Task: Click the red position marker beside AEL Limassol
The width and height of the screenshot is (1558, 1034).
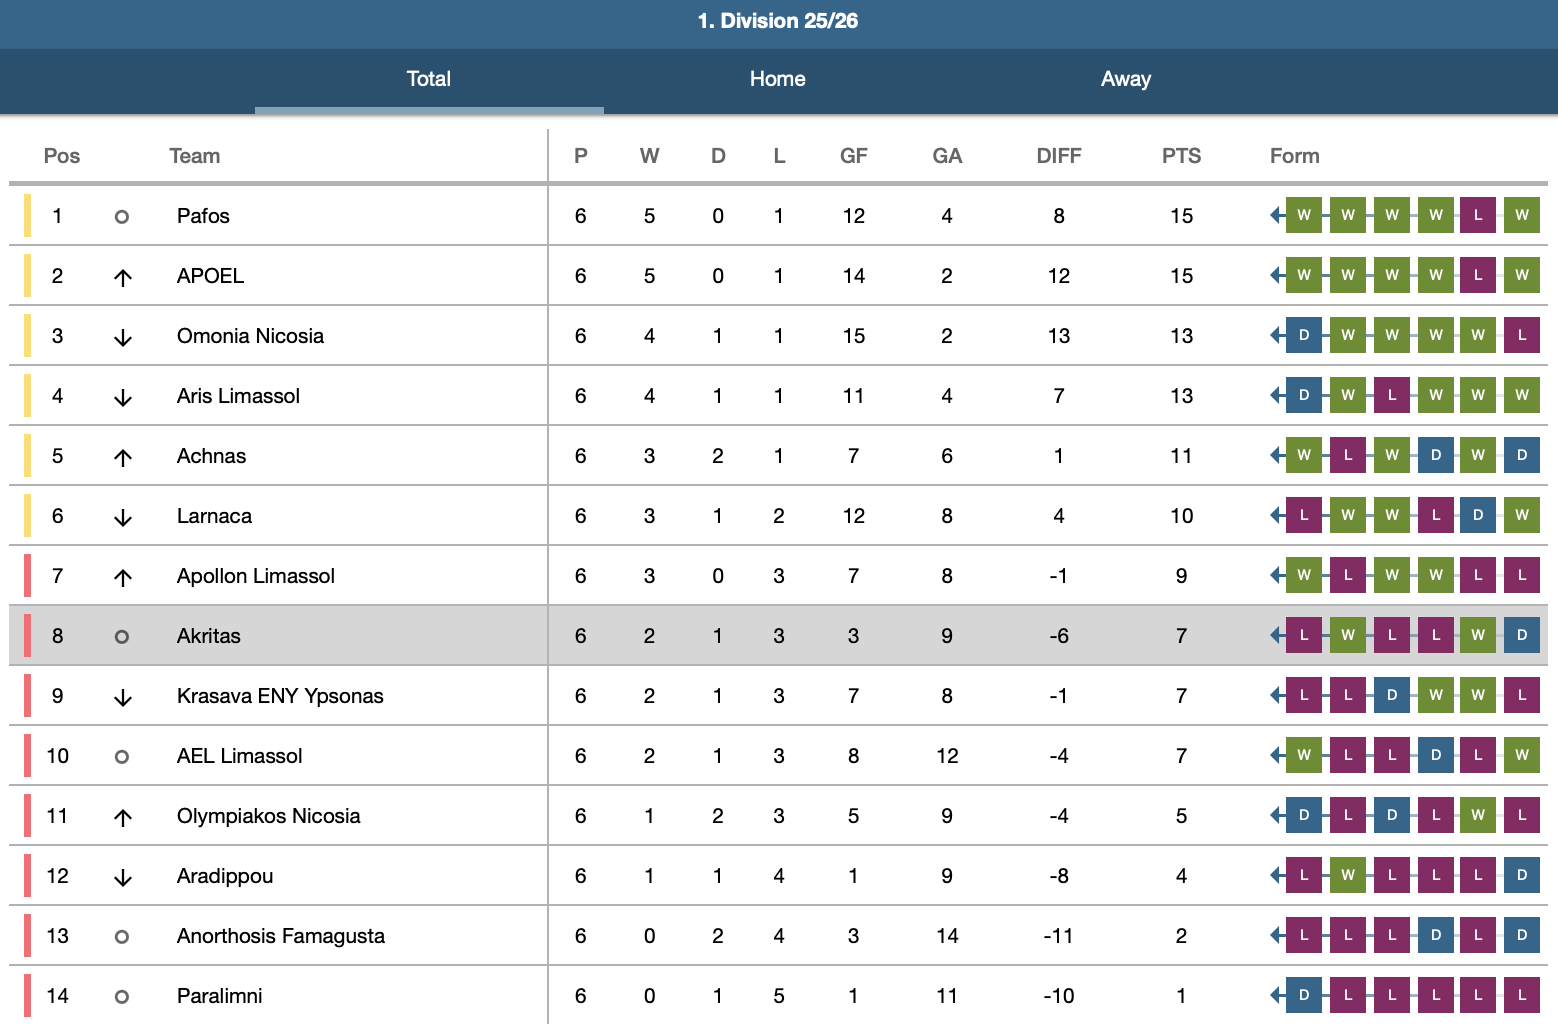Action: click(27, 756)
